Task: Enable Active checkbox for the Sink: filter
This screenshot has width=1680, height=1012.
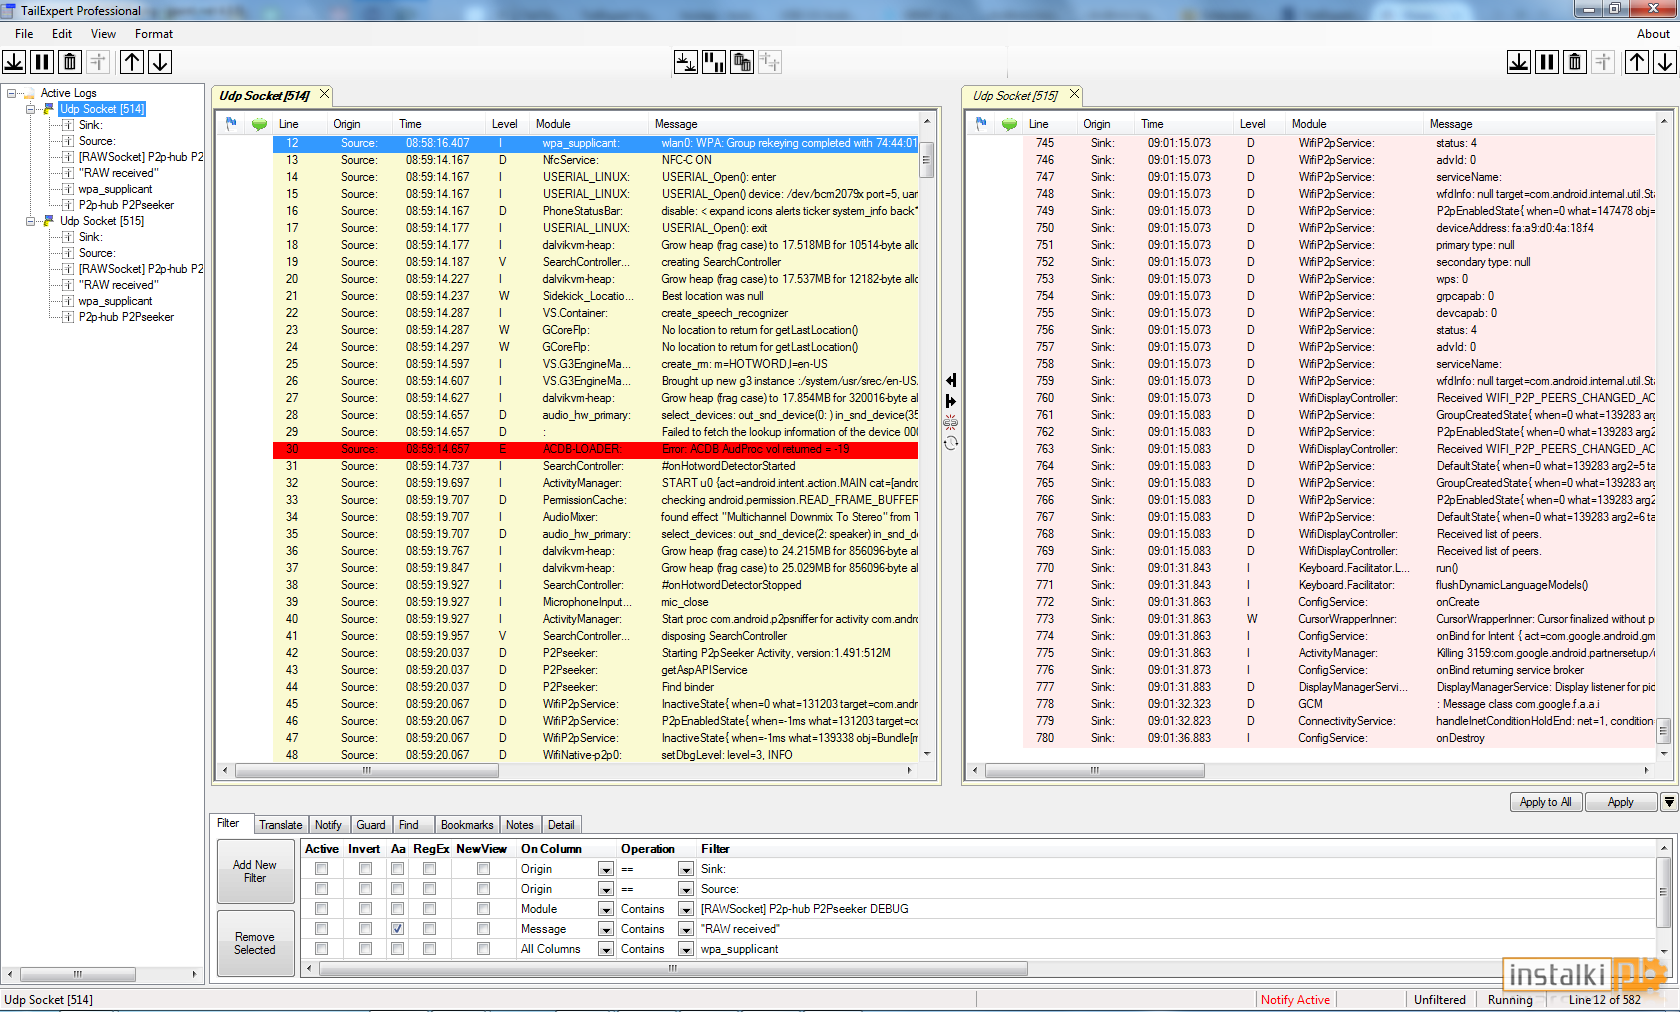Action: click(x=321, y=869)
